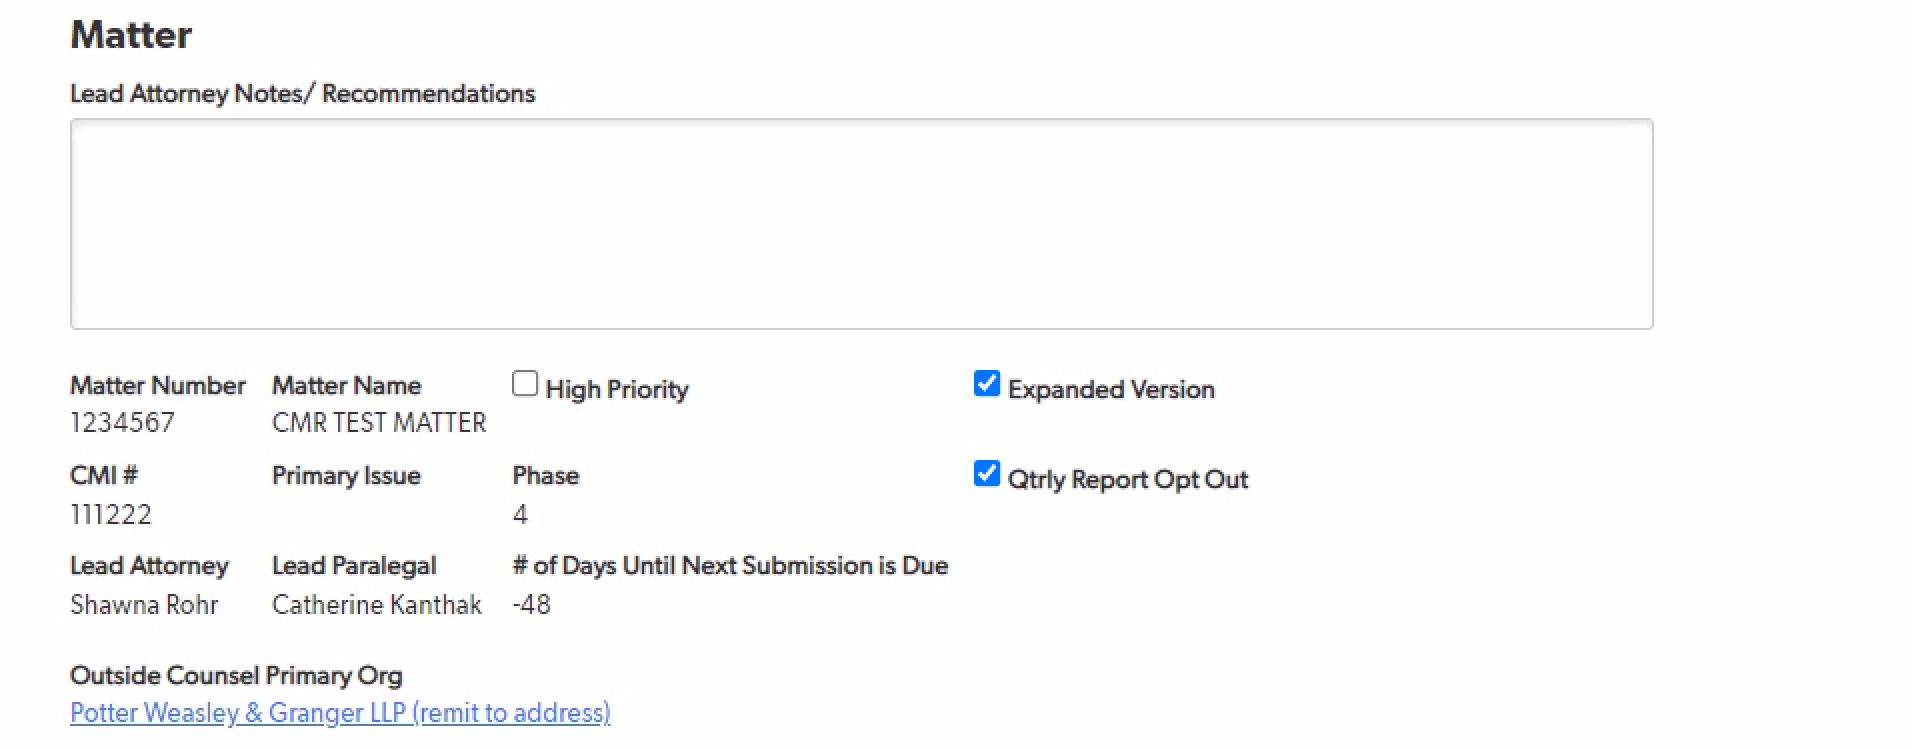Click the lead attorney name Shawna Rohr
Screen dimensions: 1912x748
click(x=144, y=605)
